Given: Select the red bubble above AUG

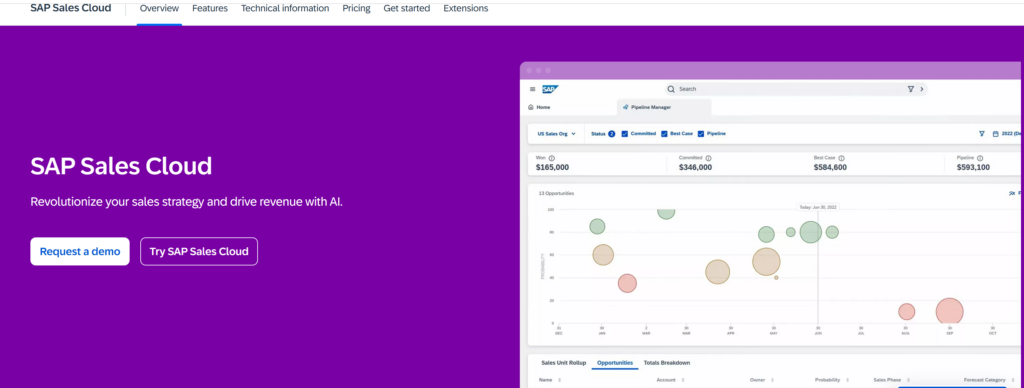Looking at the screenshot, I should 906,312.
